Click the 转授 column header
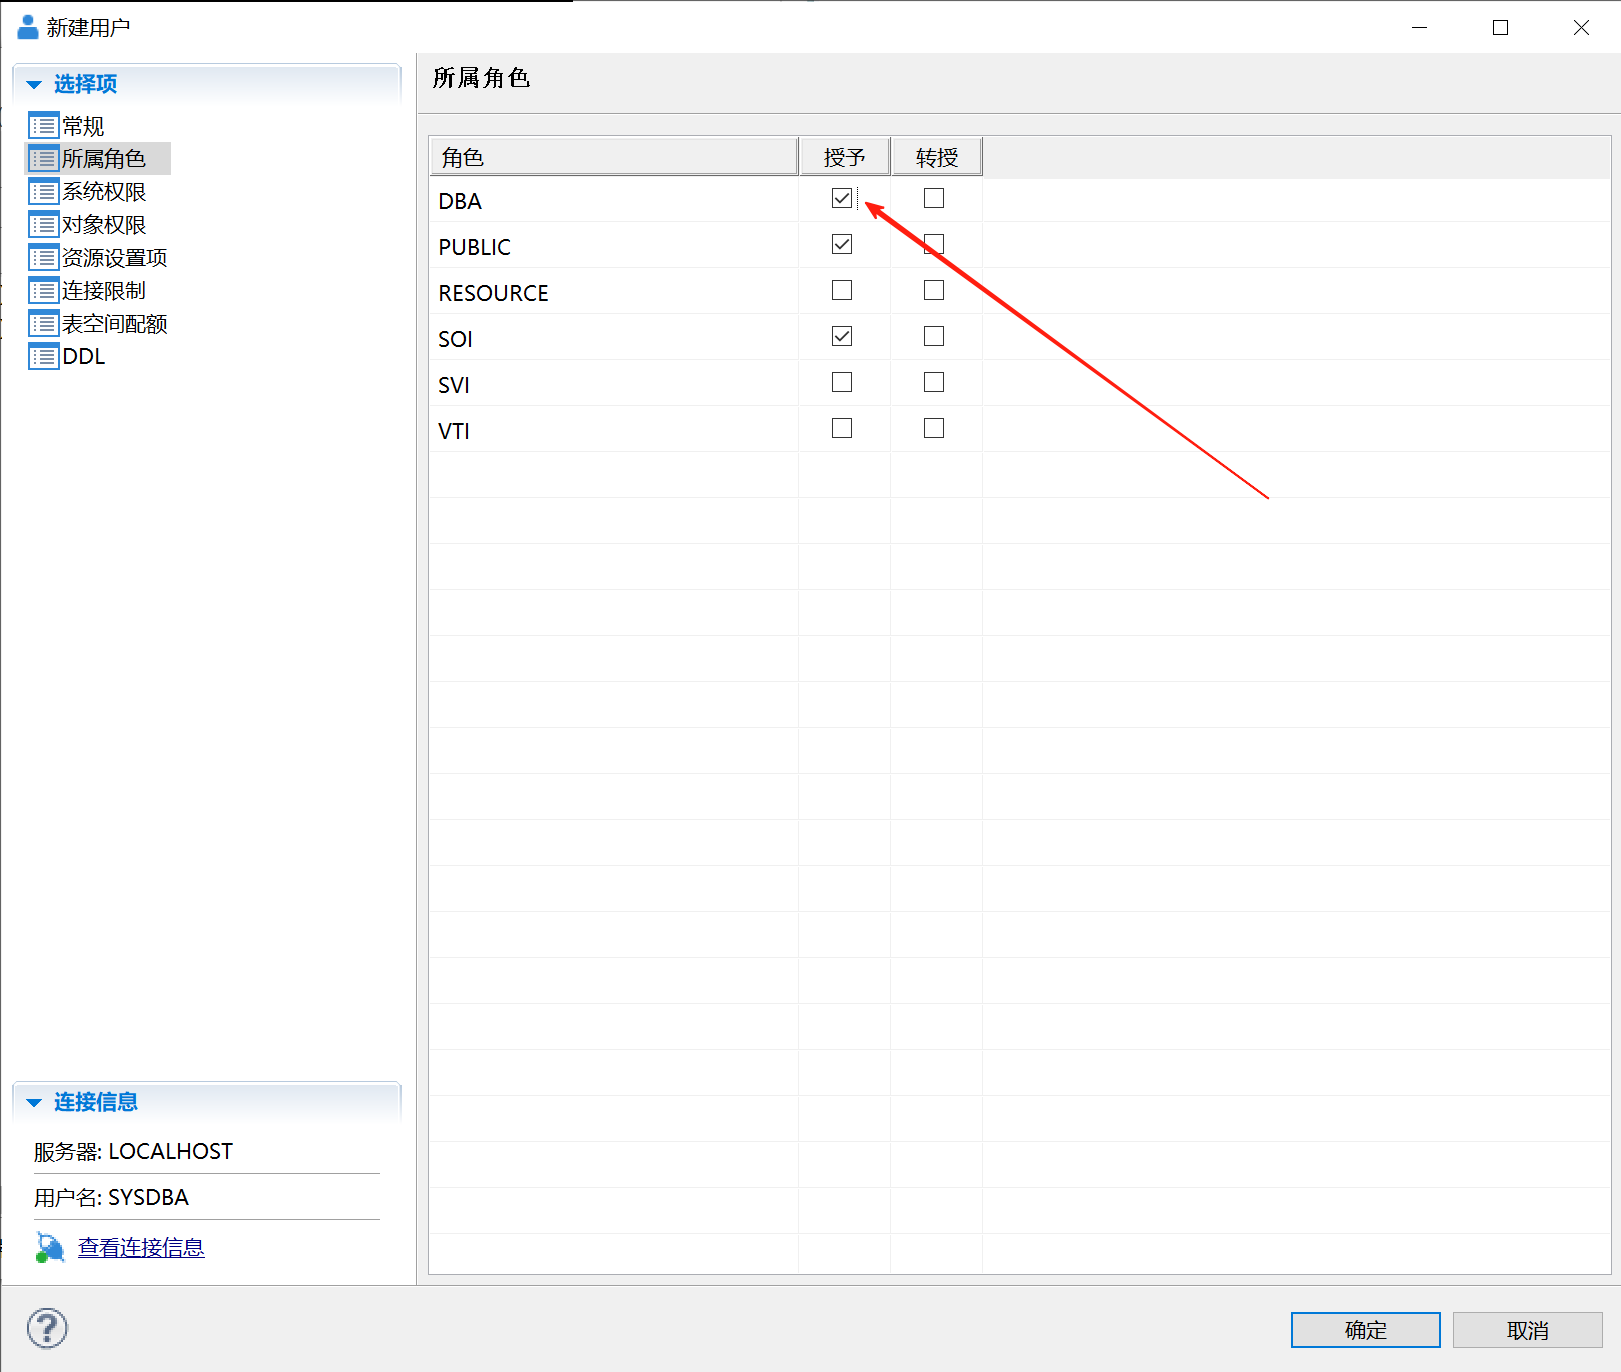Screen dimensions: 1621x1372 tap(937, 157)
